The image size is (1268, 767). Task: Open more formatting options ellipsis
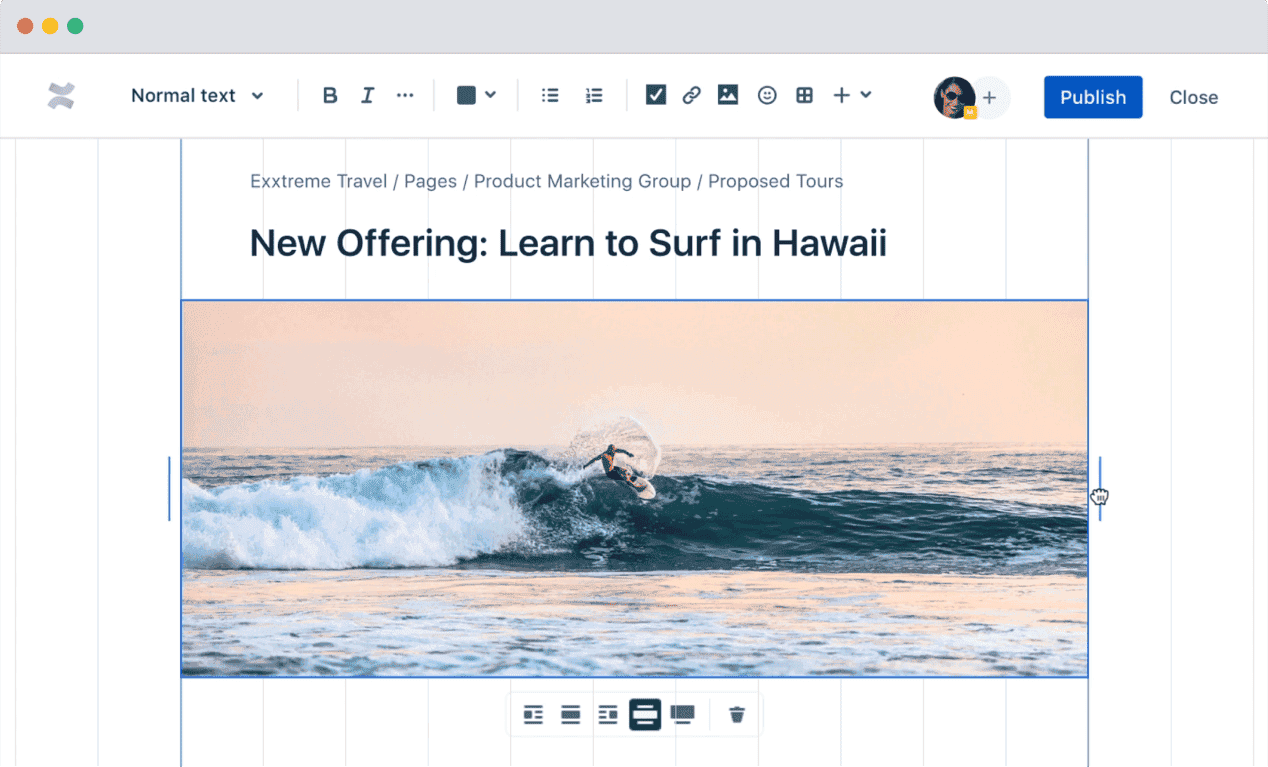[x=405, y=96]
